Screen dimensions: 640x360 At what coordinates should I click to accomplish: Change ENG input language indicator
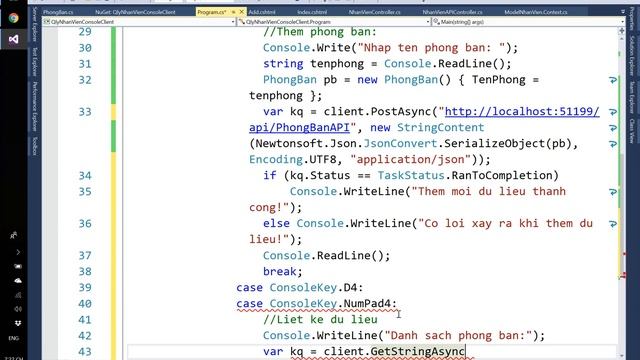[x=13, y=338]
